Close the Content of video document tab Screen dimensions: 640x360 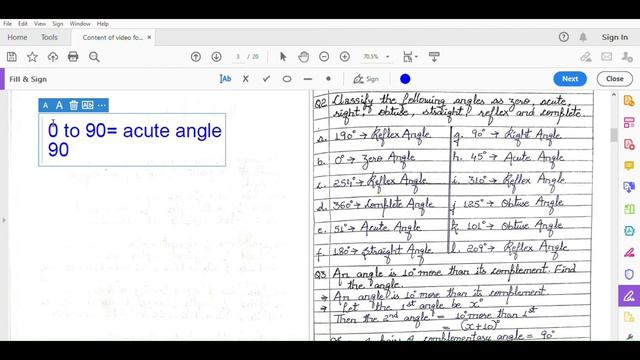(x=149, y=37)
